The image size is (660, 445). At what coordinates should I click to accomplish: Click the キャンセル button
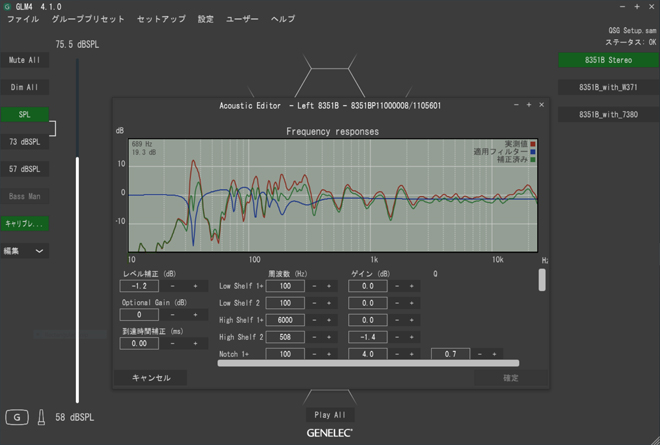pos(151,378)
